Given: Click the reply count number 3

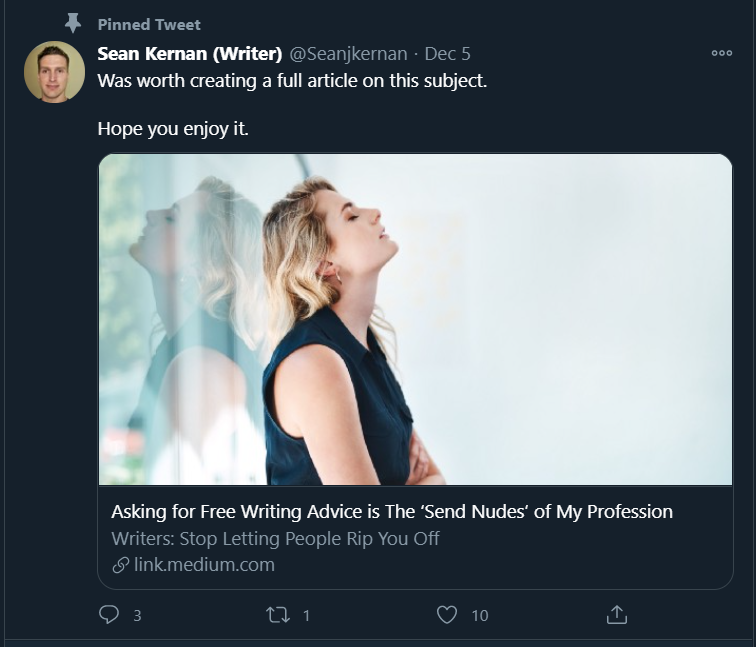Looking at the screenshot, I should click(137, 616).
